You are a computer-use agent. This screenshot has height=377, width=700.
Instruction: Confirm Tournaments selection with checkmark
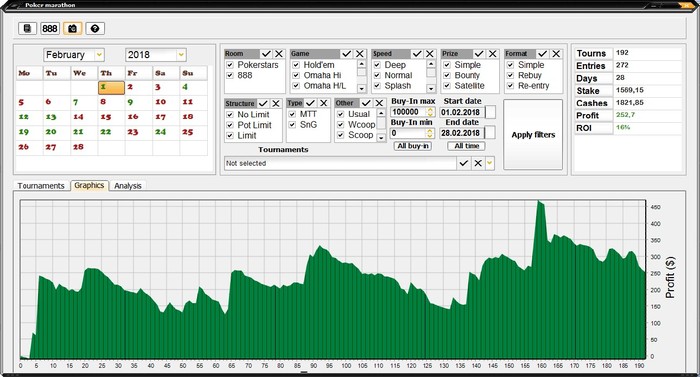point(464,163)
